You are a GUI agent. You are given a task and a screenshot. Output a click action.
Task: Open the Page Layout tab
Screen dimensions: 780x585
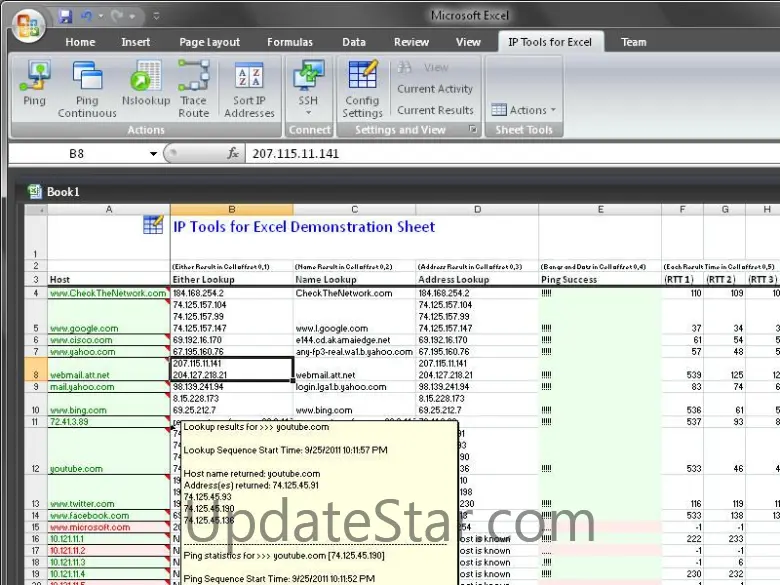tap(209, 42)
